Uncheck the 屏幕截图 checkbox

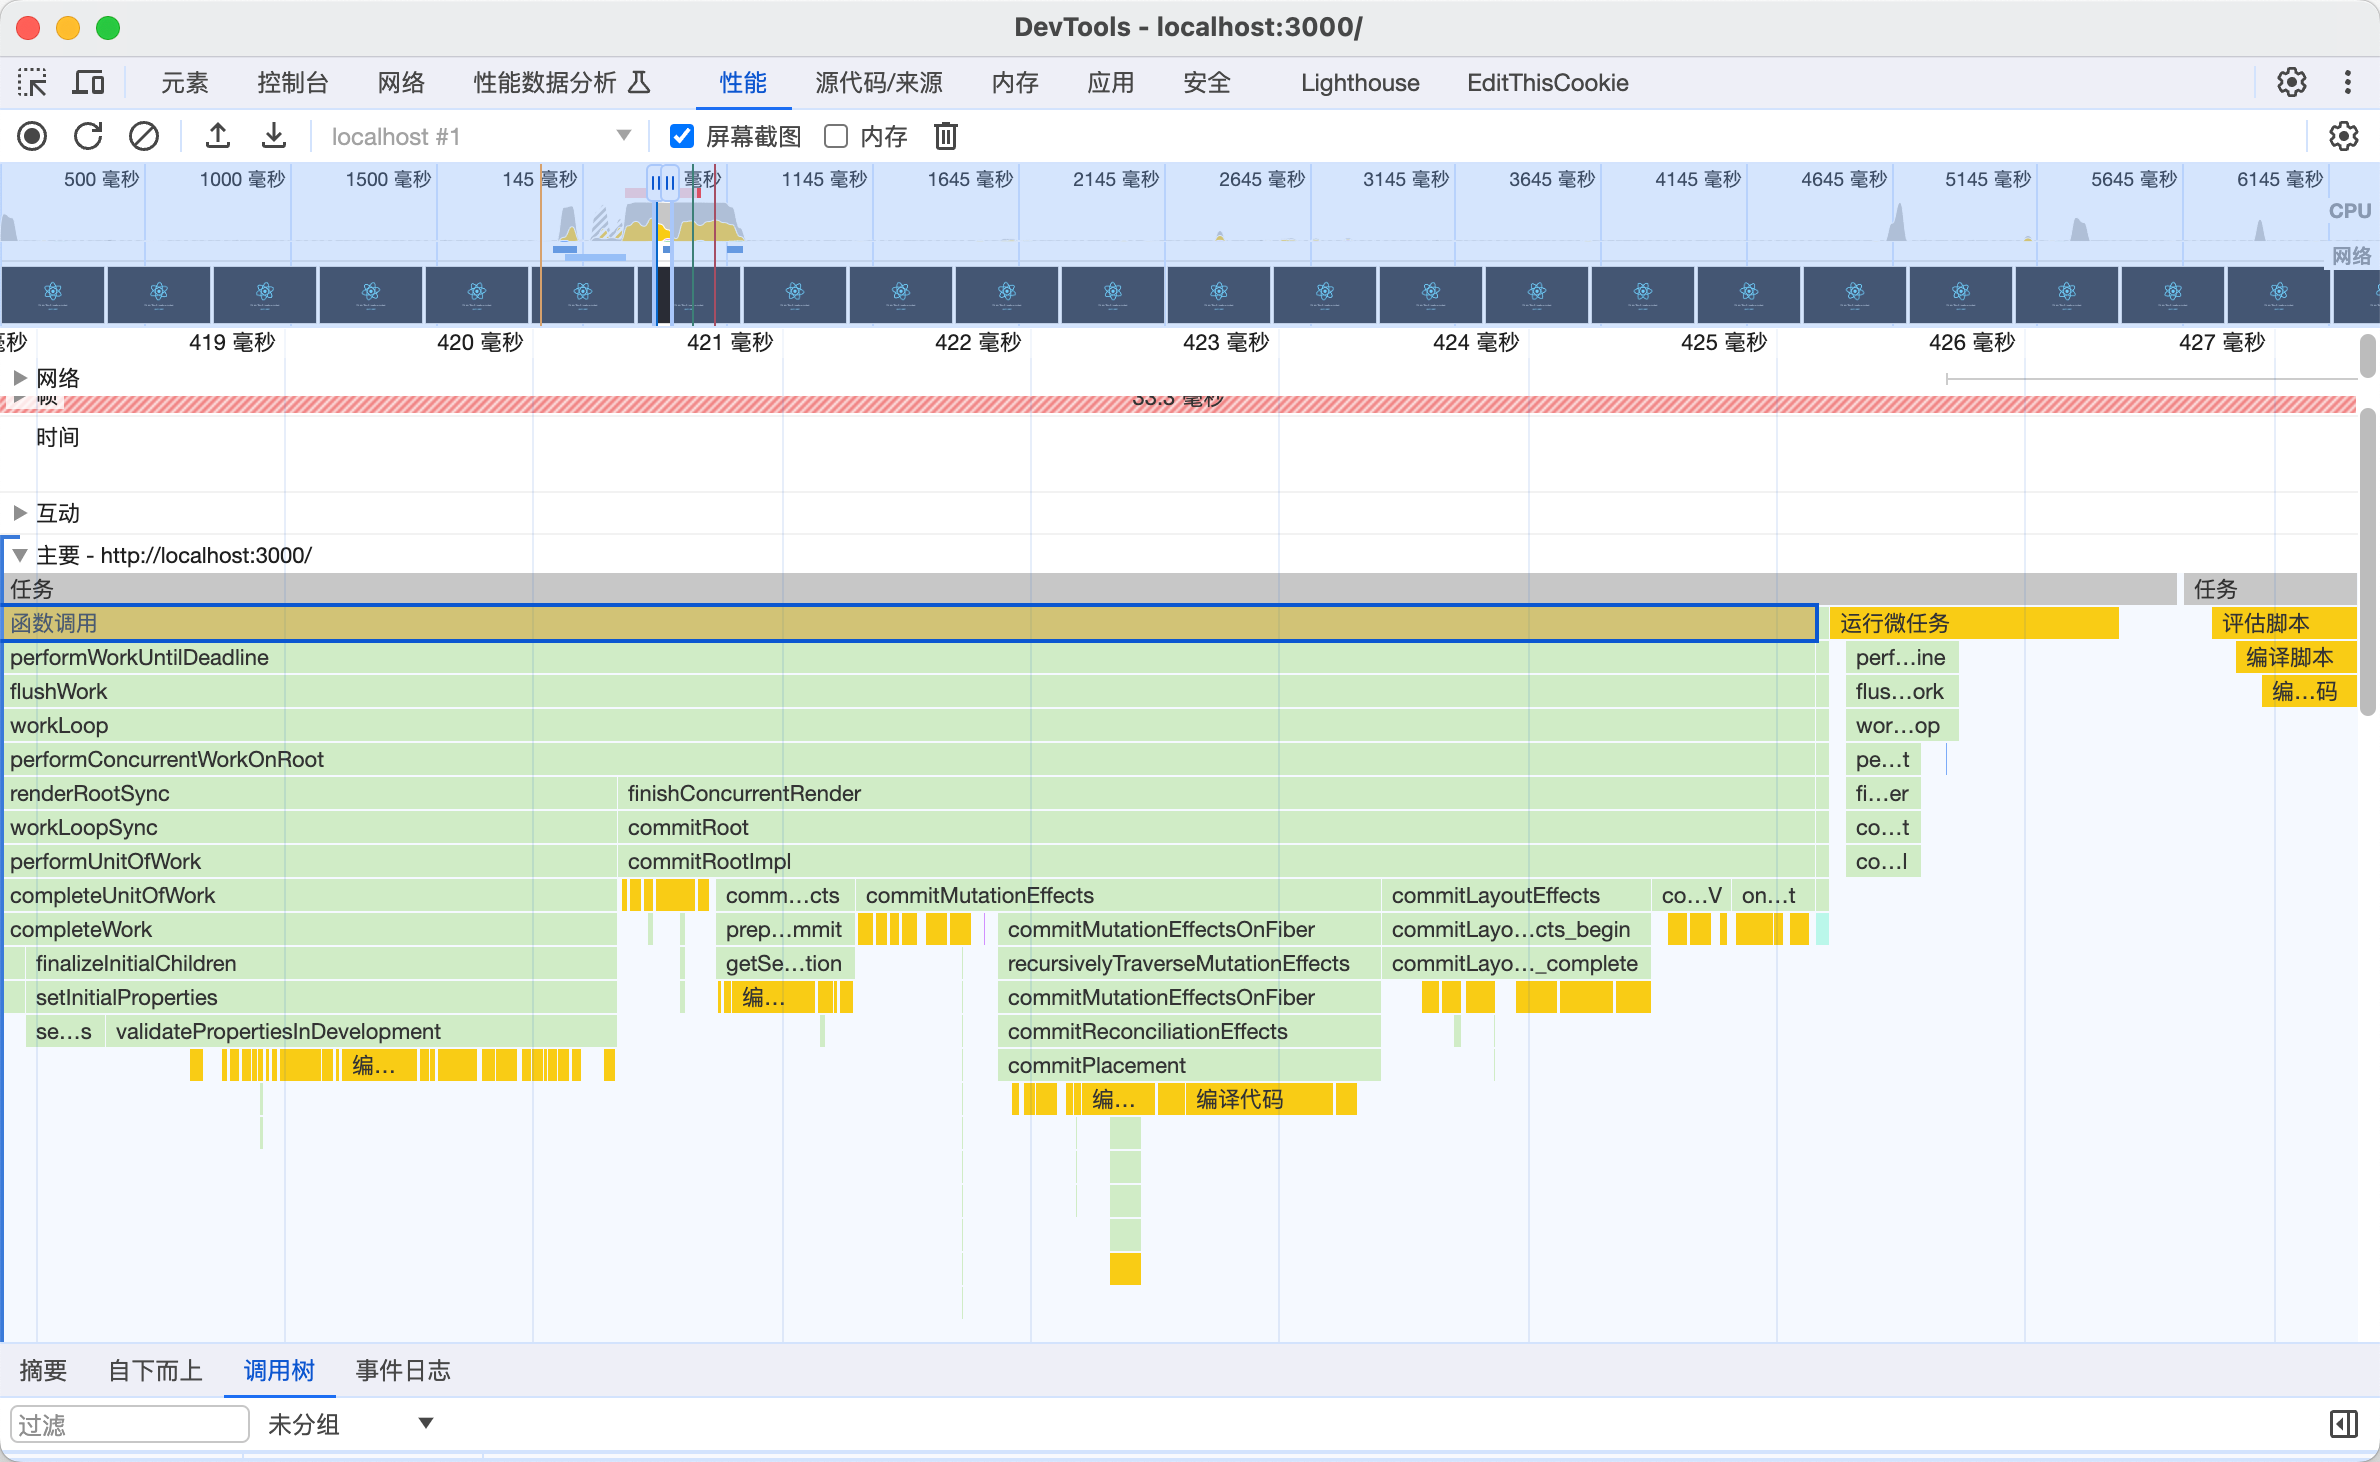tap(682, 136)
